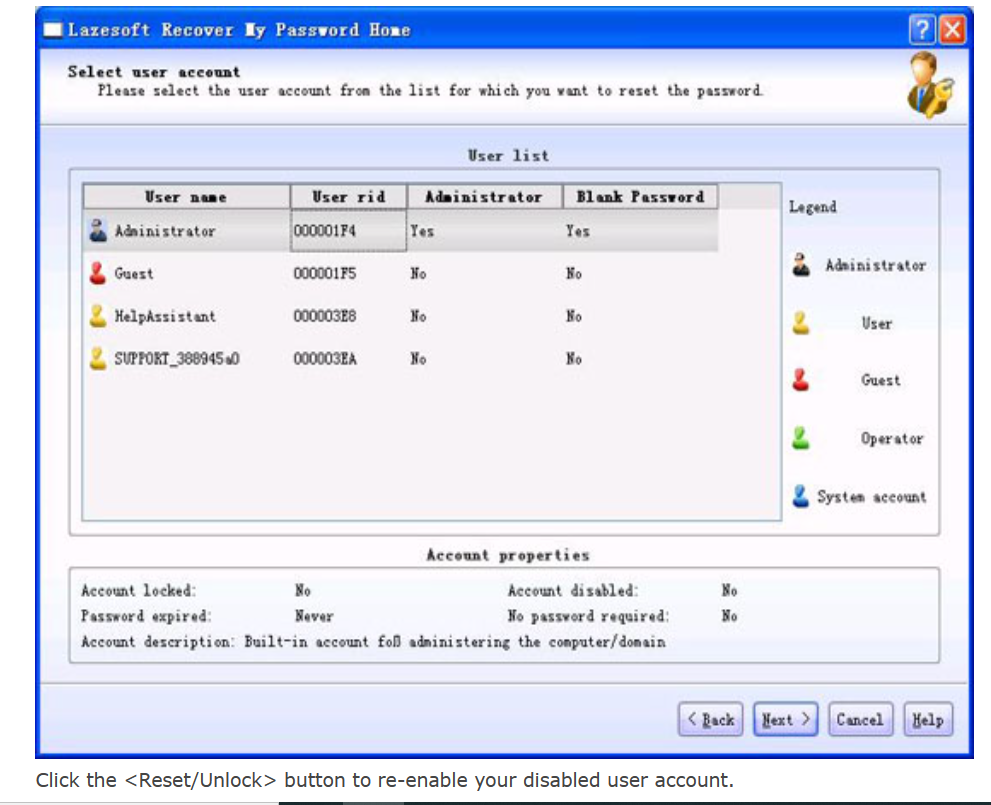Image resolution: width=991 pixels, height=805 pixels.
Task: Sort list by User name column header
Action: pos(186,197)
